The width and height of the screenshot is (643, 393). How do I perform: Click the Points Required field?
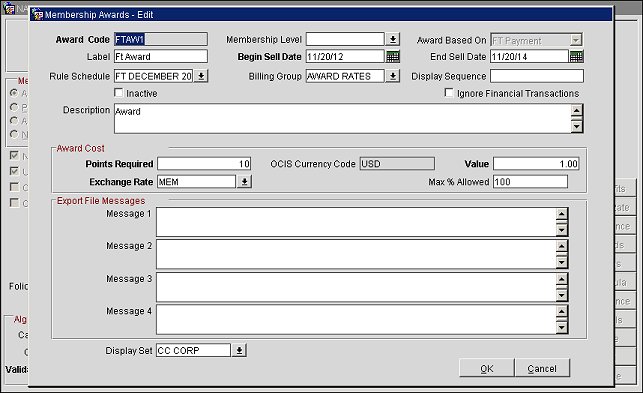[x=204, y=164]
